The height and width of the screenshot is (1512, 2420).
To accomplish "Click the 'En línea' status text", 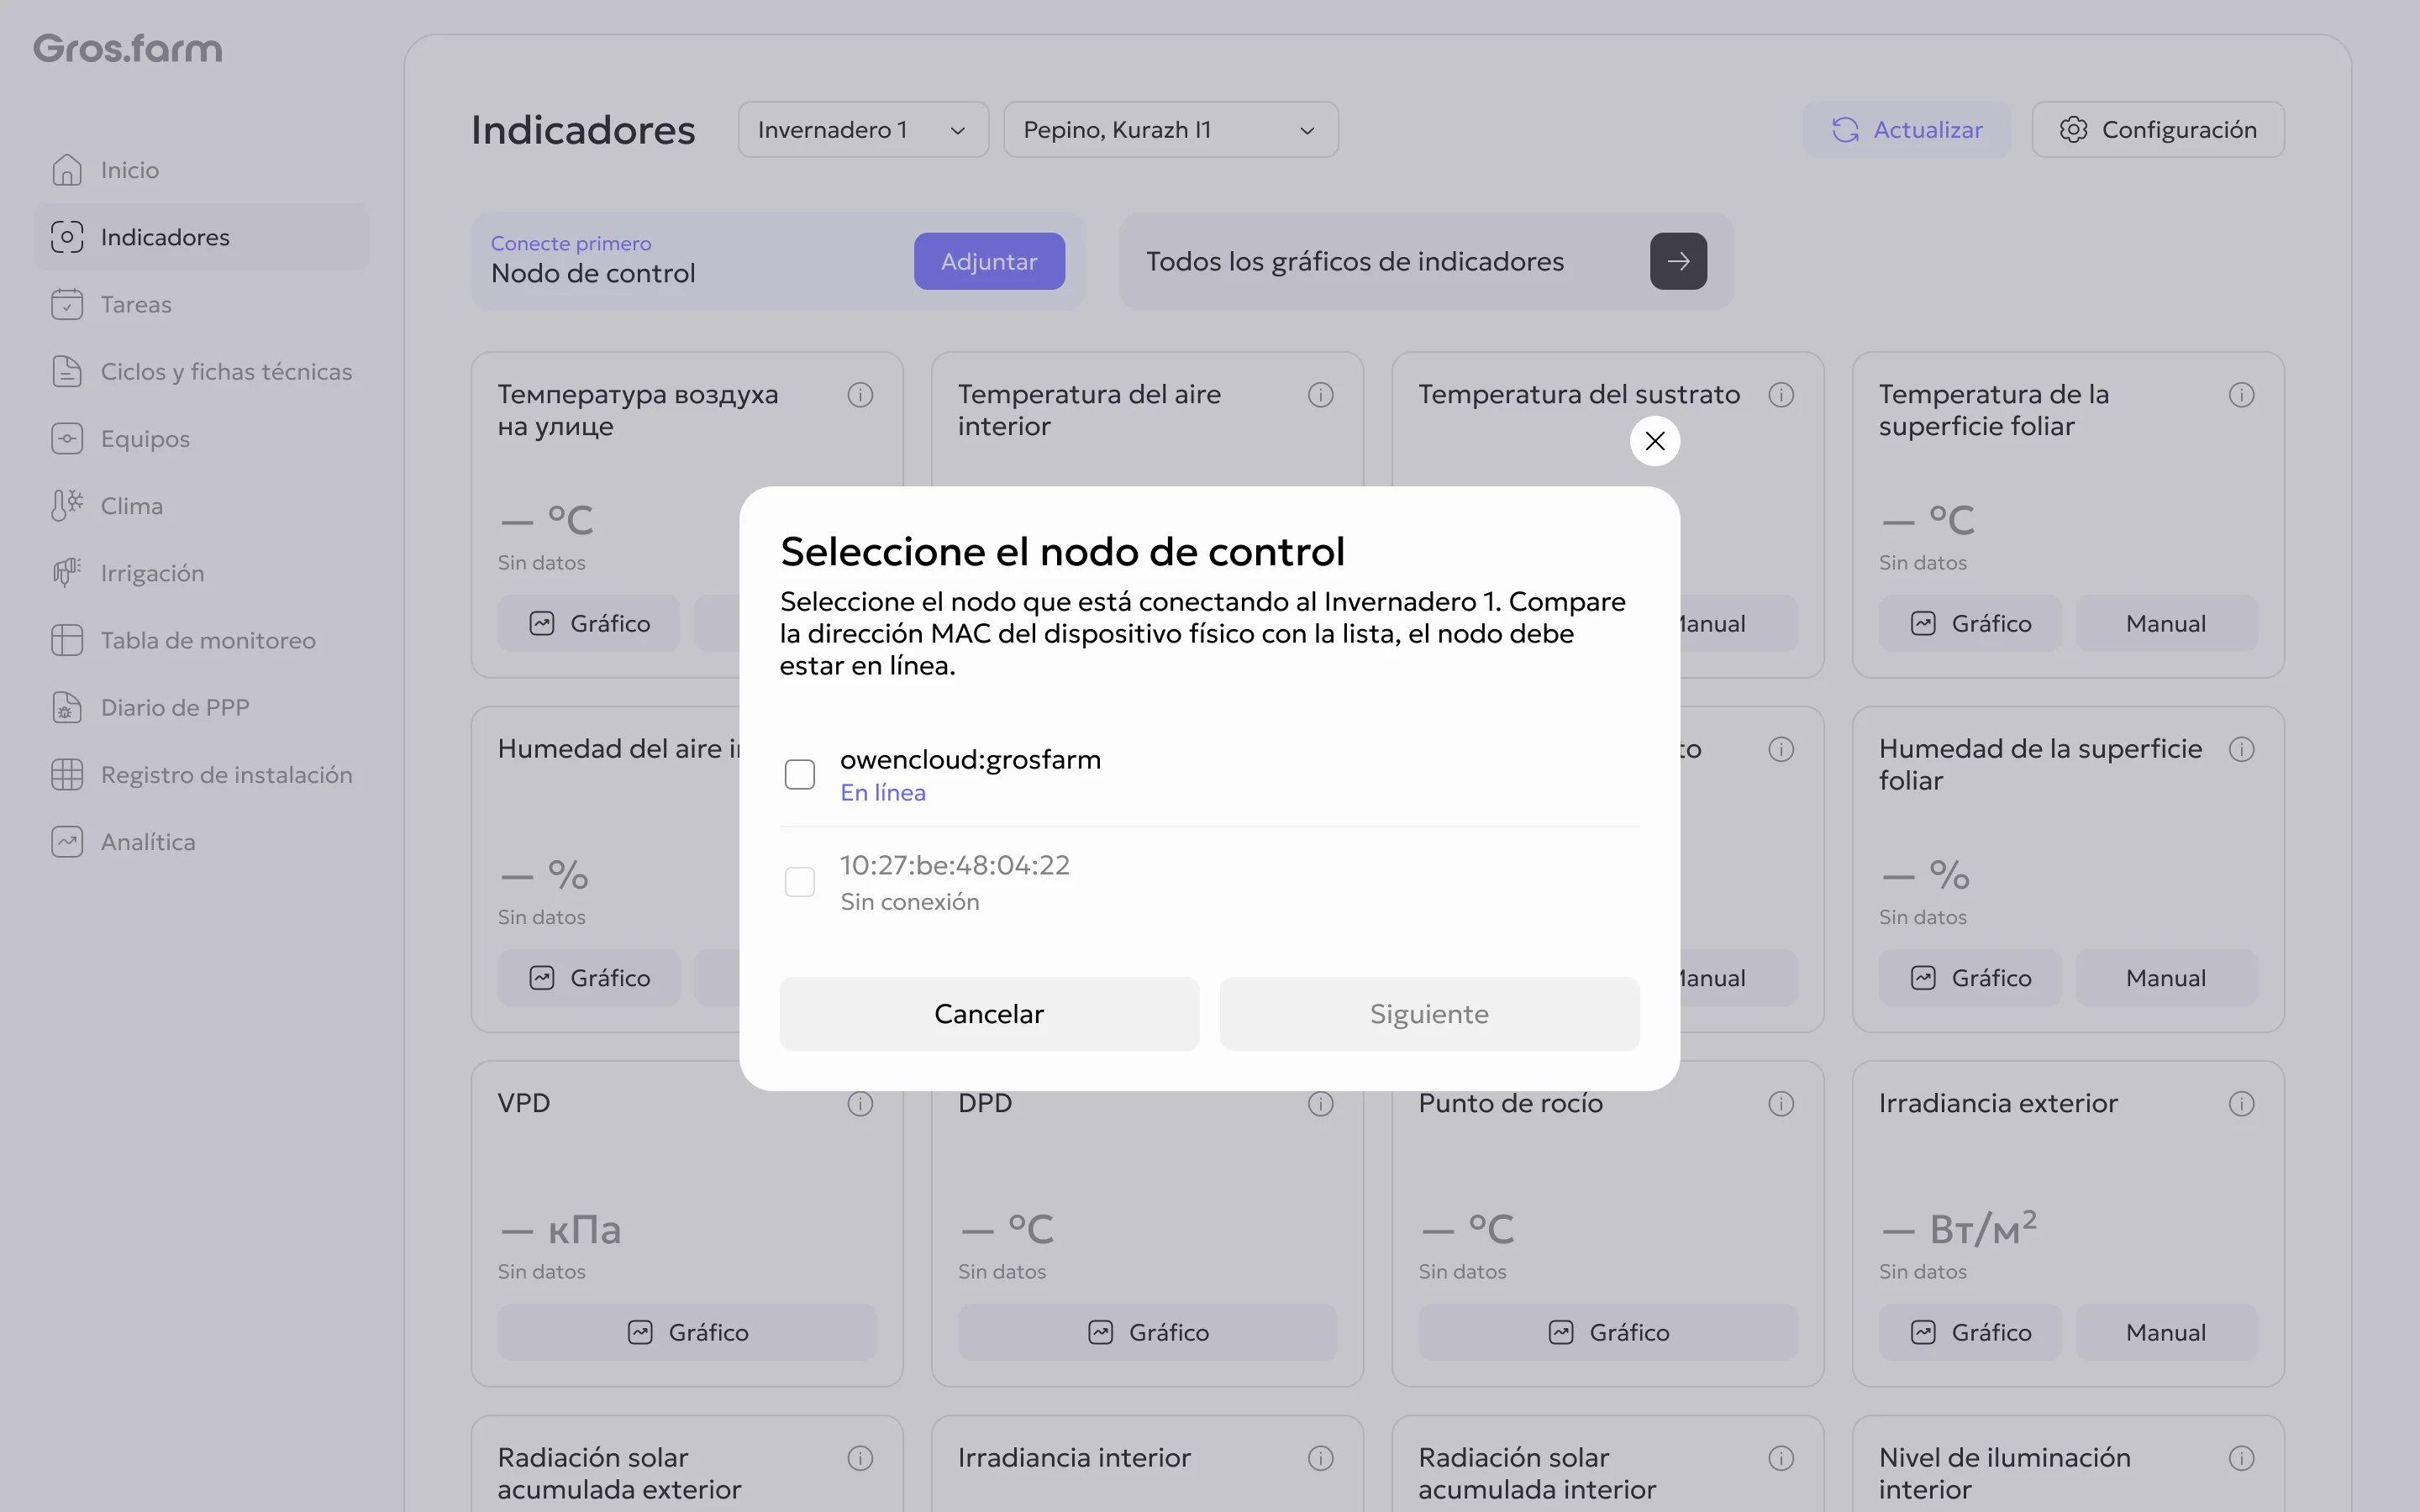I will coord(883,793).
